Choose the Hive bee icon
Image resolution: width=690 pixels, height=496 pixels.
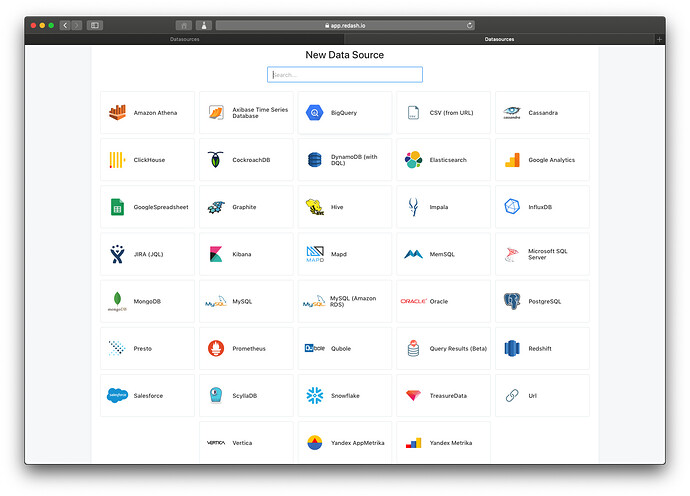(x=315, y=207)
